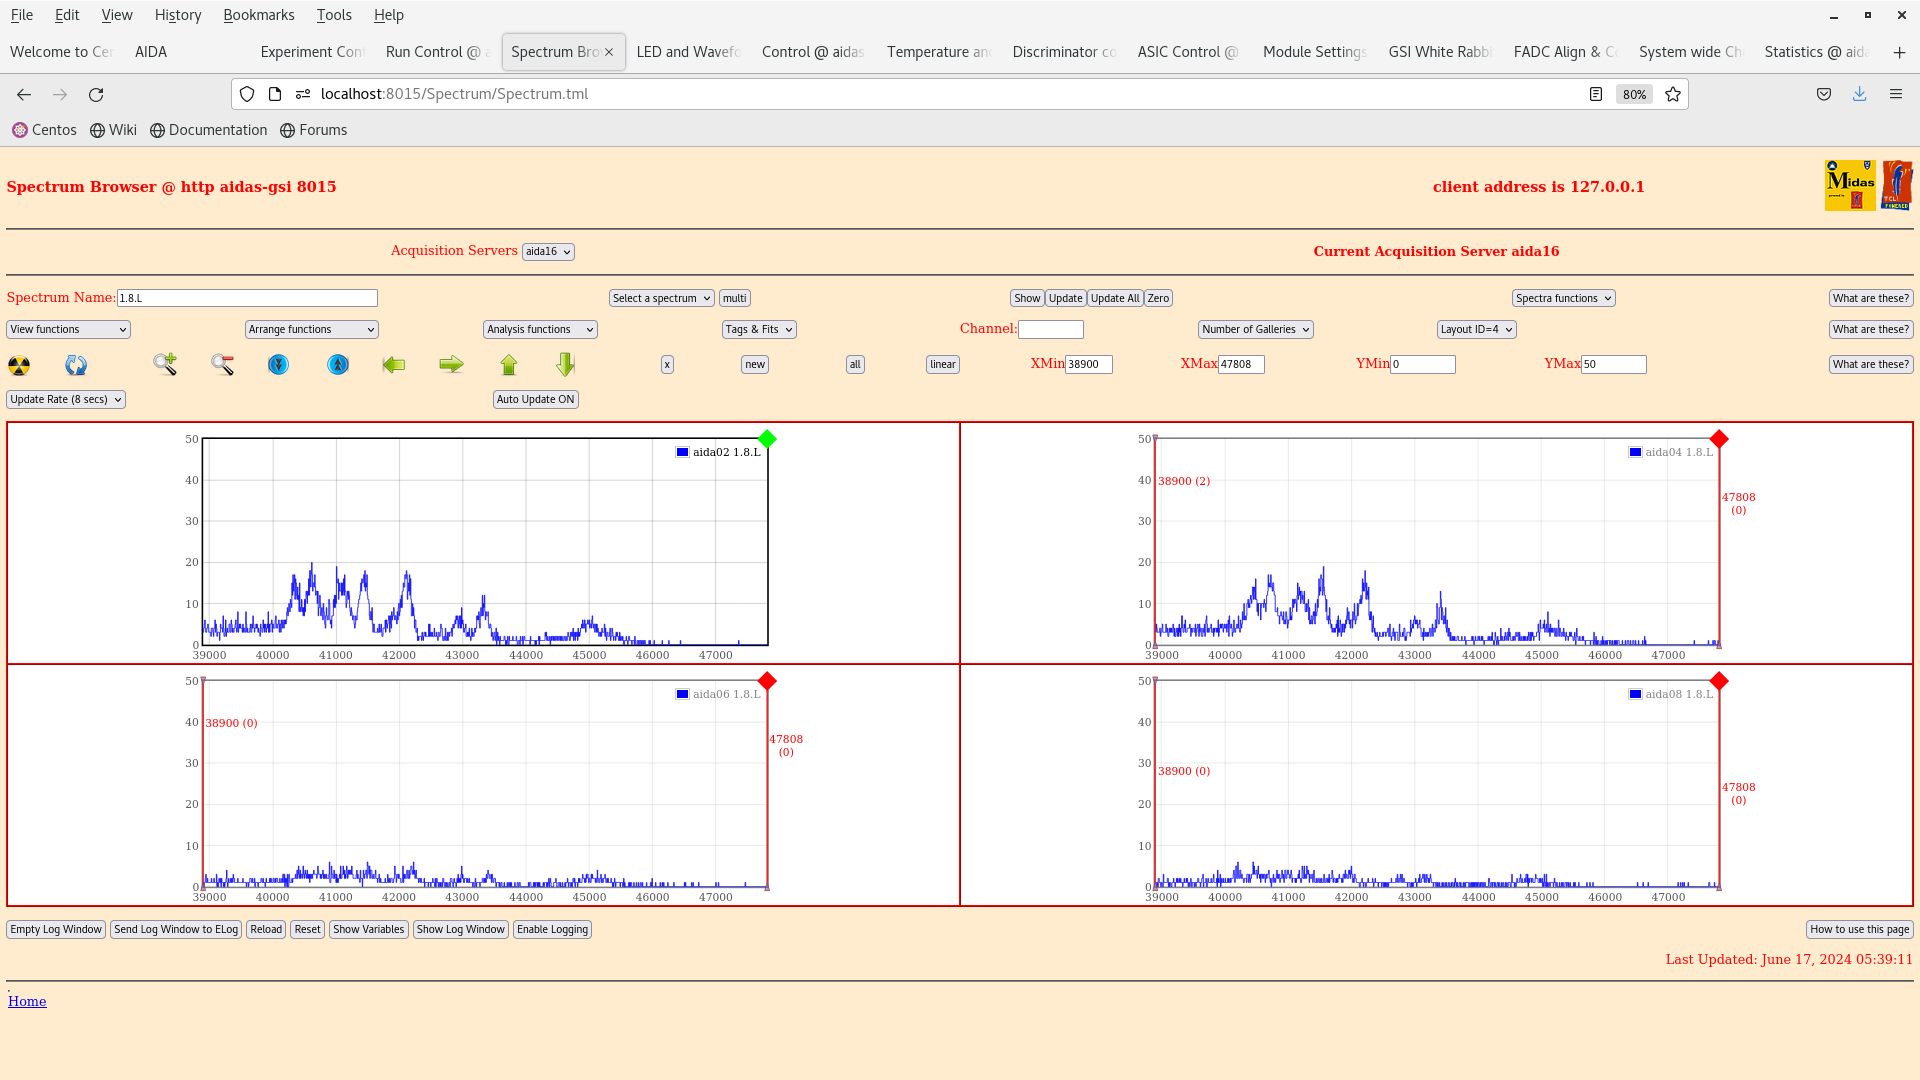Toggle the Auto Update ON button
Viewport: 1920px width, 1080px height.
(536, 399)
